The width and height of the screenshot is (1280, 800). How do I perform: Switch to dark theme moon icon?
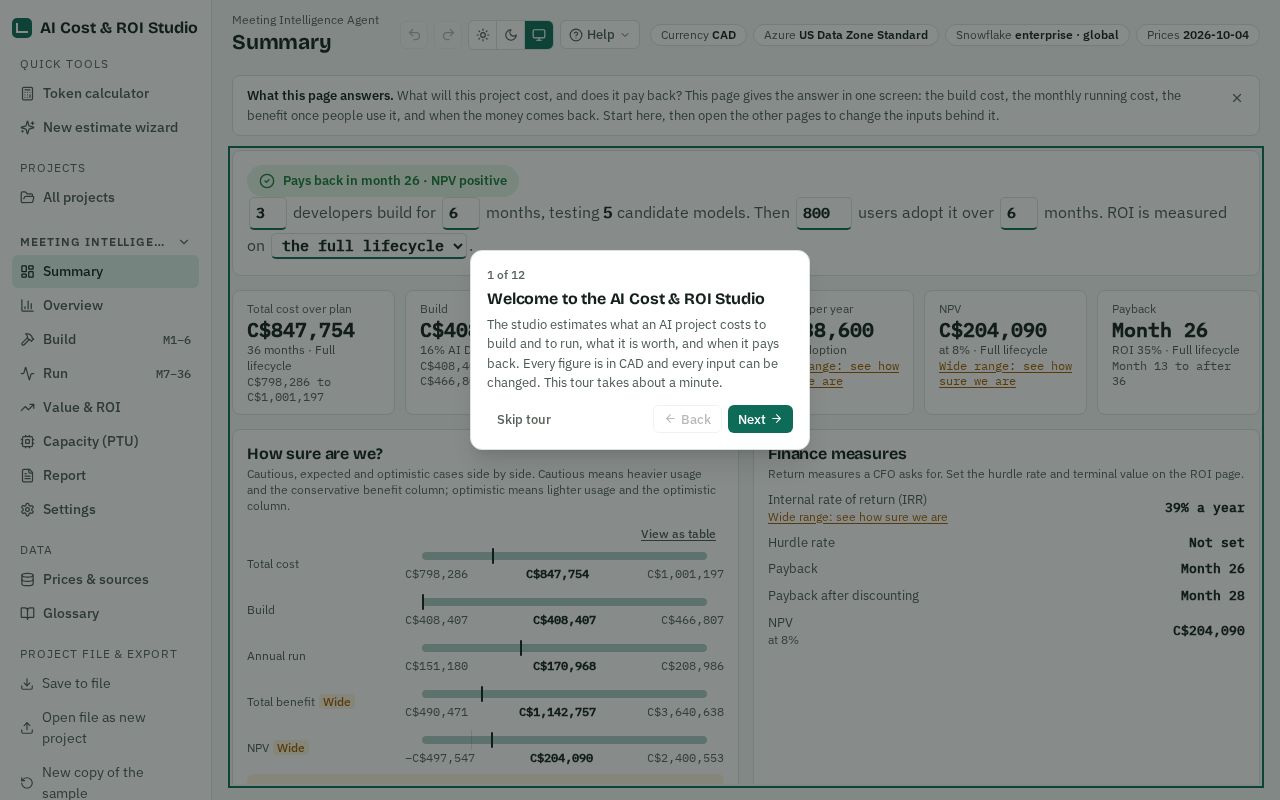tap(511, 35)
